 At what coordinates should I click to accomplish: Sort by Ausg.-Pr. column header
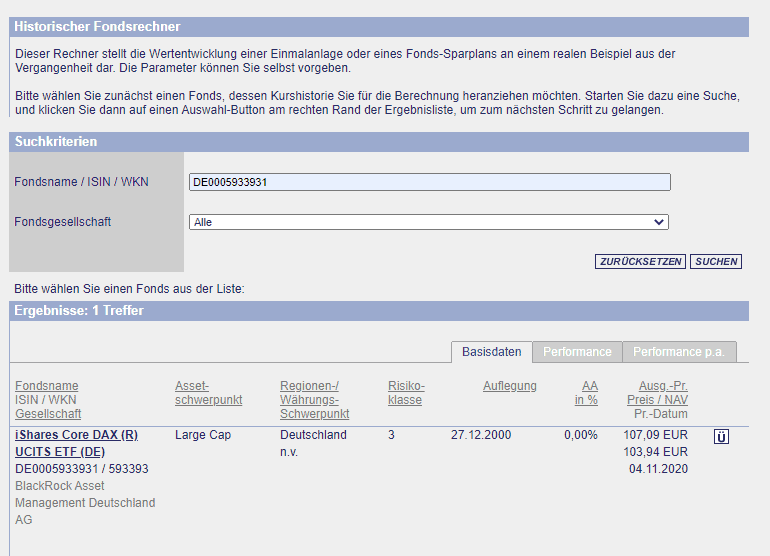[663, 386]
